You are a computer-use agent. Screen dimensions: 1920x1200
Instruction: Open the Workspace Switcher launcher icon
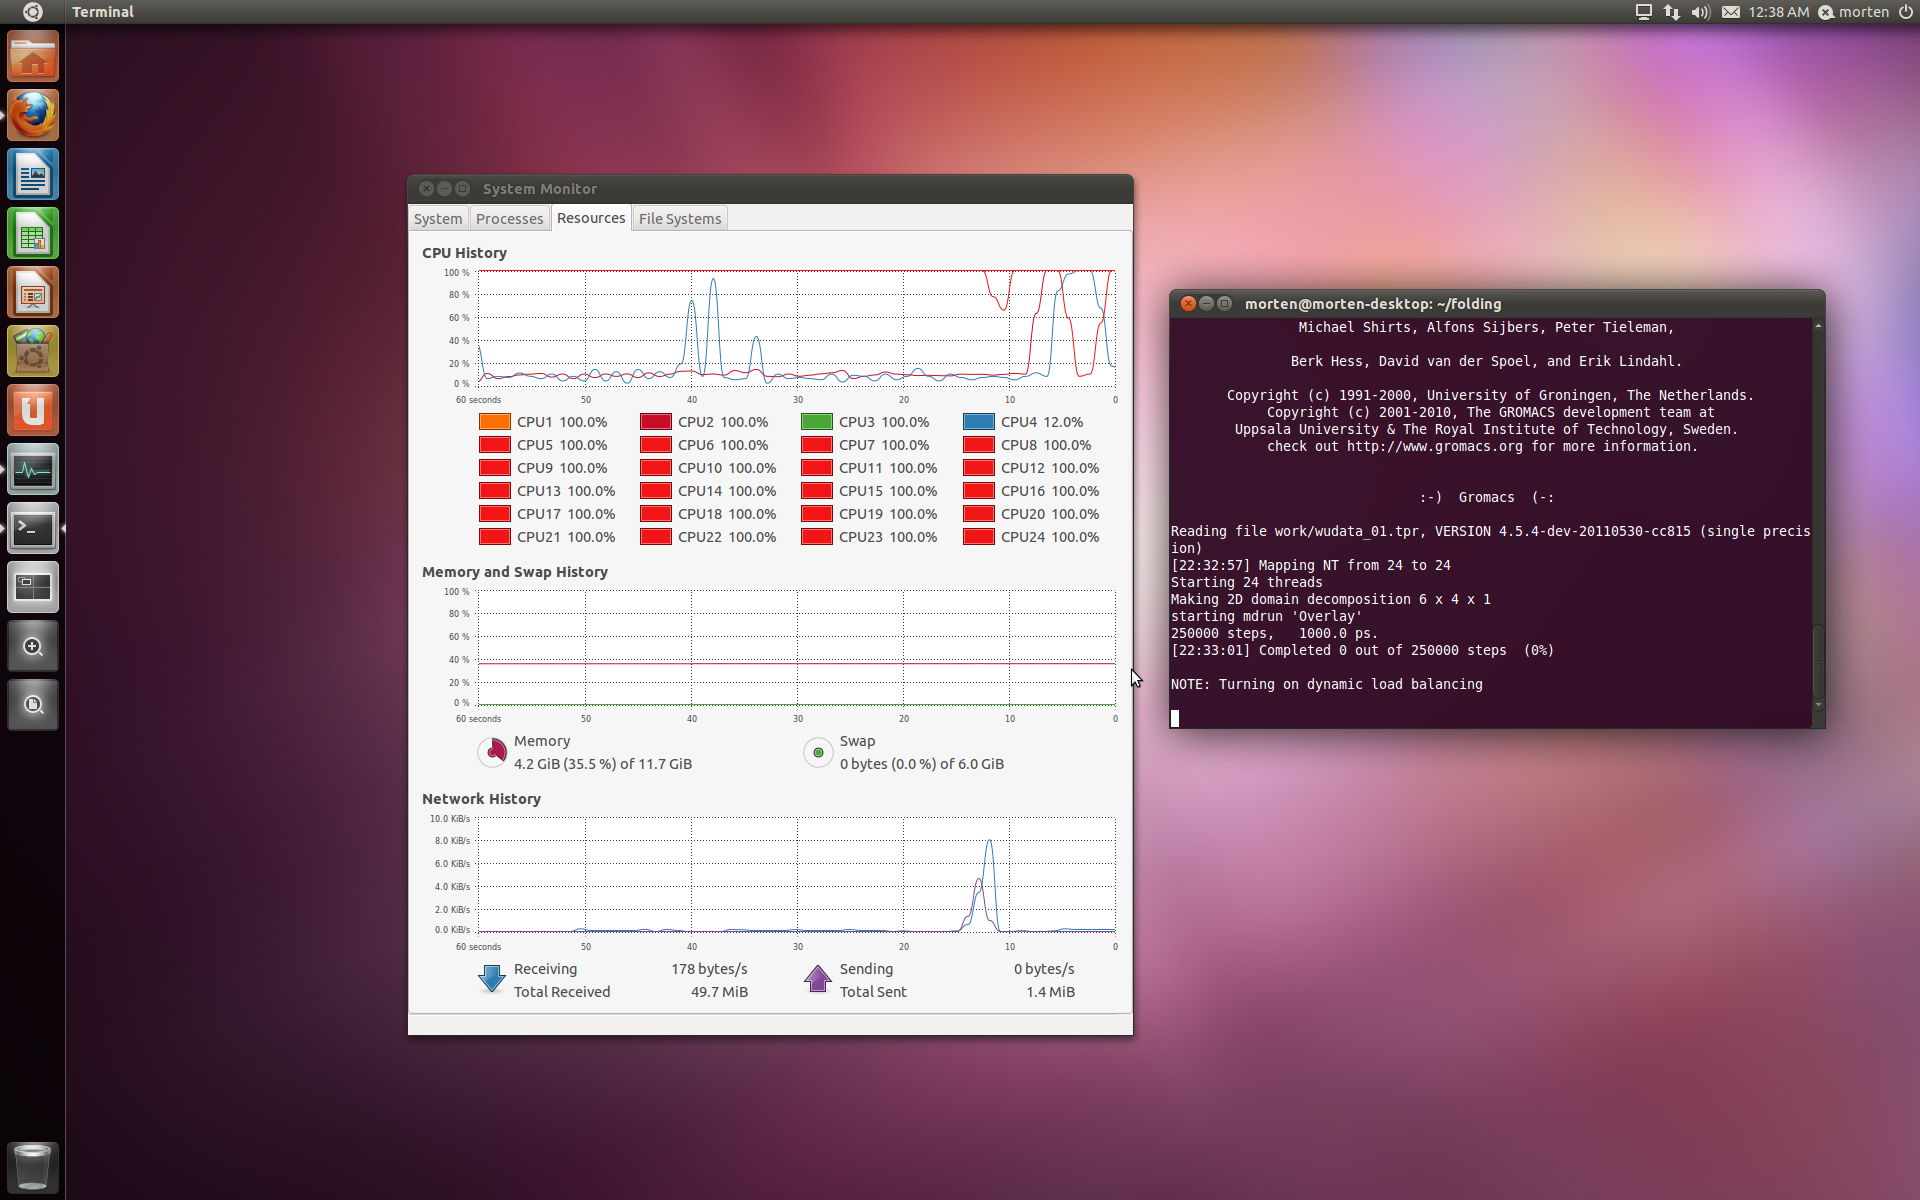[33, 588]
